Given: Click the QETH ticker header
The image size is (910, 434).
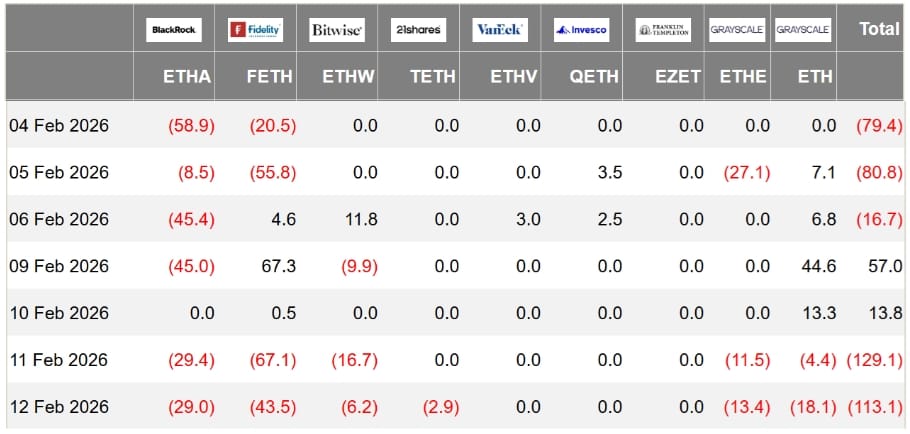Looking at the screenshot, I should 596,77.
